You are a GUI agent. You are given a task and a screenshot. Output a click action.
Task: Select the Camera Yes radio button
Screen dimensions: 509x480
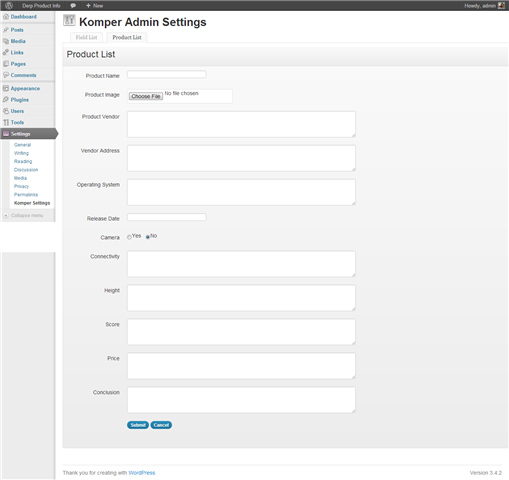[x=129, y=237]
